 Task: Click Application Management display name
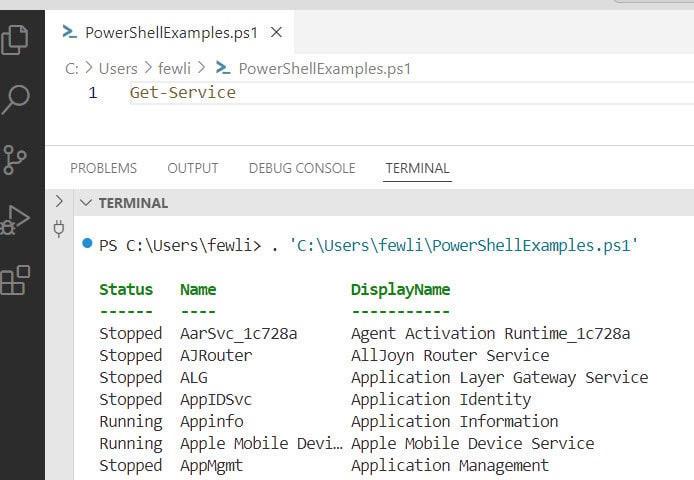coord(450,465)
